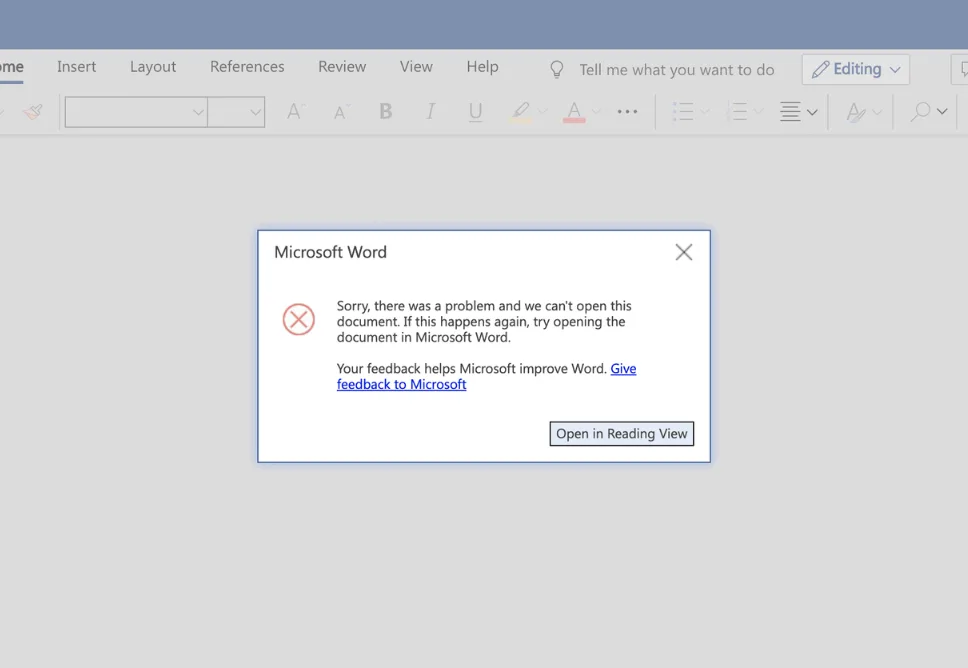Expand font color dropdown arrow
Image resolution: width=968 pixels, height=668 pixels.
[x=596, y=112]
